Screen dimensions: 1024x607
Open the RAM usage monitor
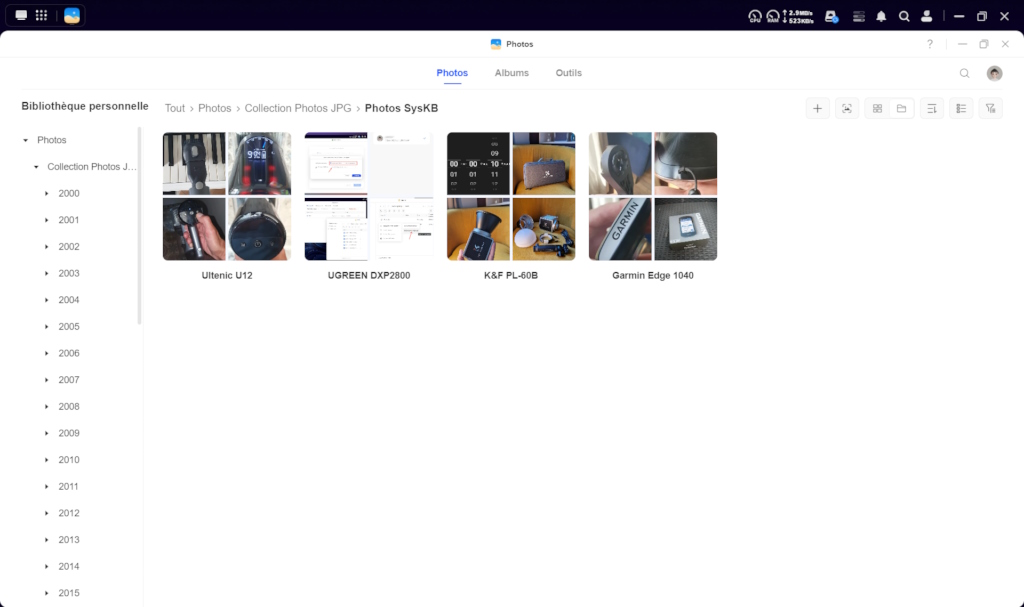tap(773, 16)
